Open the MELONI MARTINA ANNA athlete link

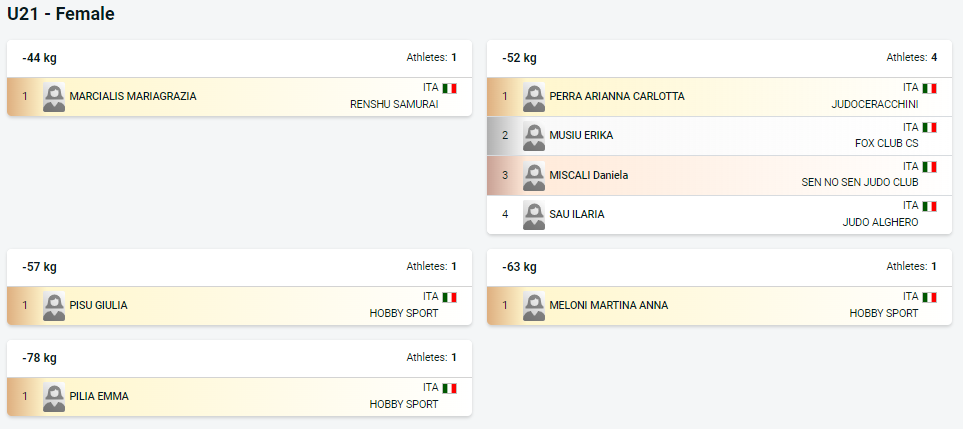tap(609, 305)
